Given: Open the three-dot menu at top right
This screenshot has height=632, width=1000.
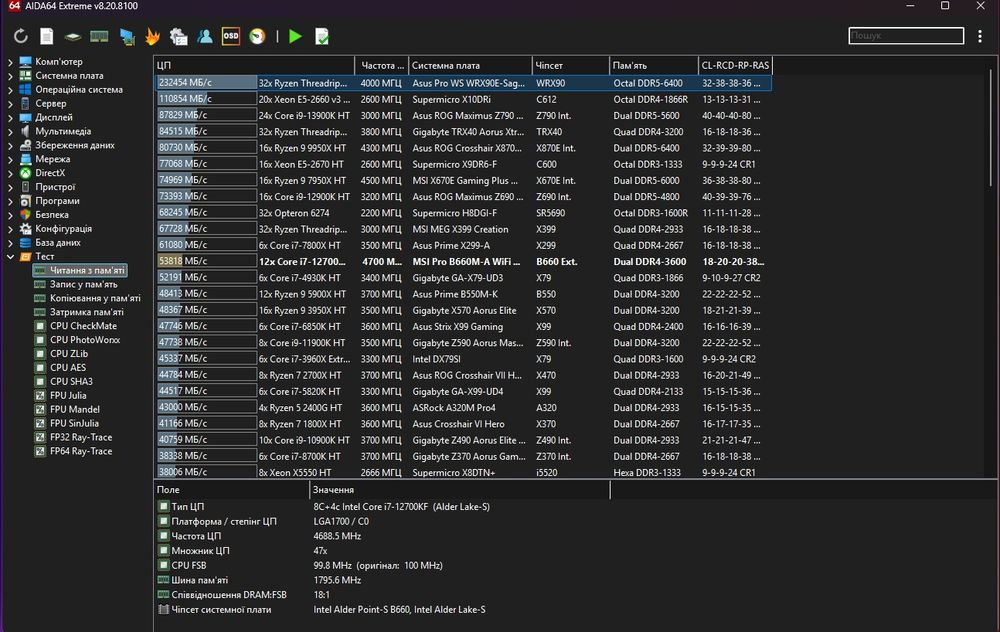Looking at the screenshot, I should point(980,37).
